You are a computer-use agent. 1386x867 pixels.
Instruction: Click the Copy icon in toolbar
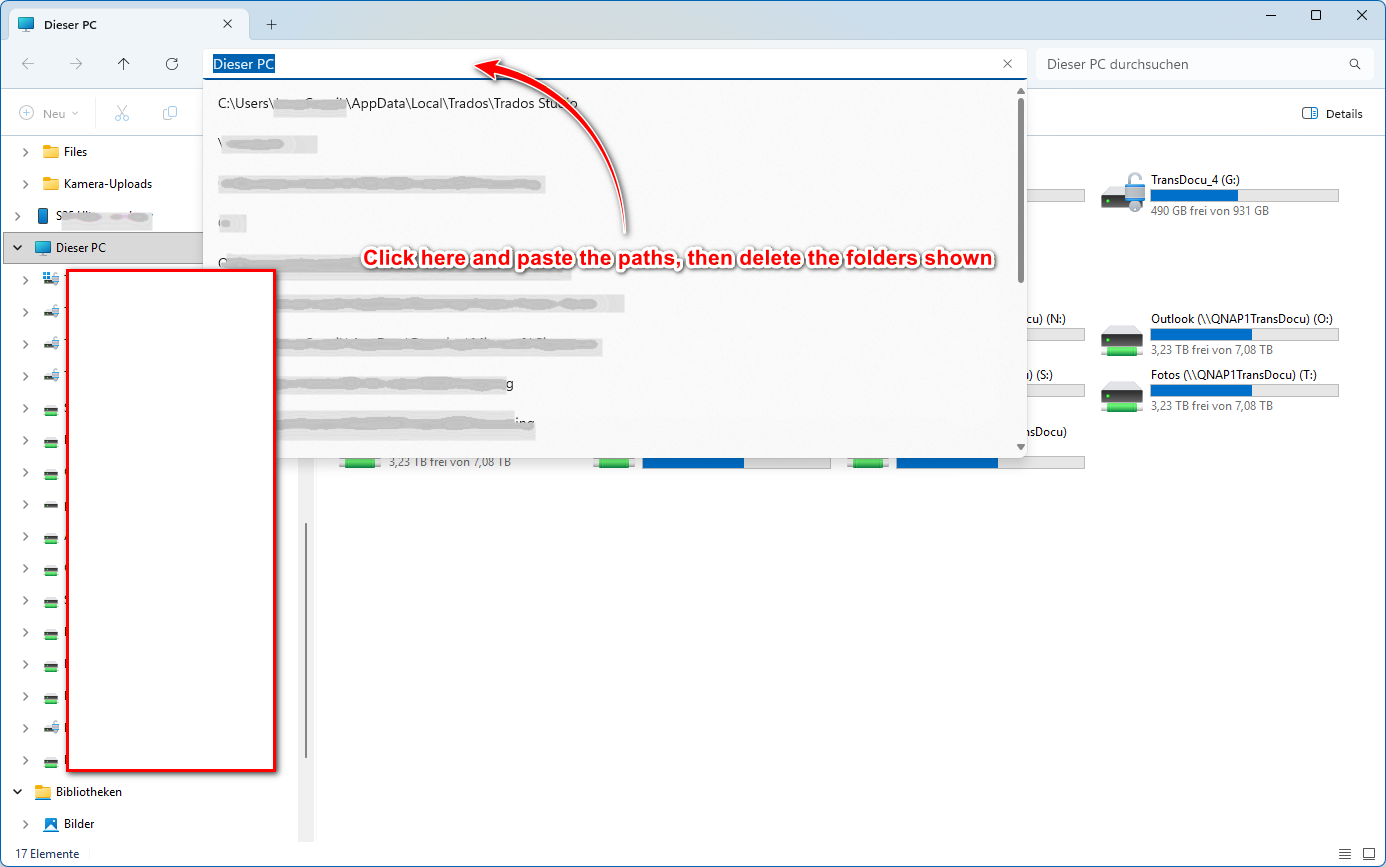click(170, 114)
